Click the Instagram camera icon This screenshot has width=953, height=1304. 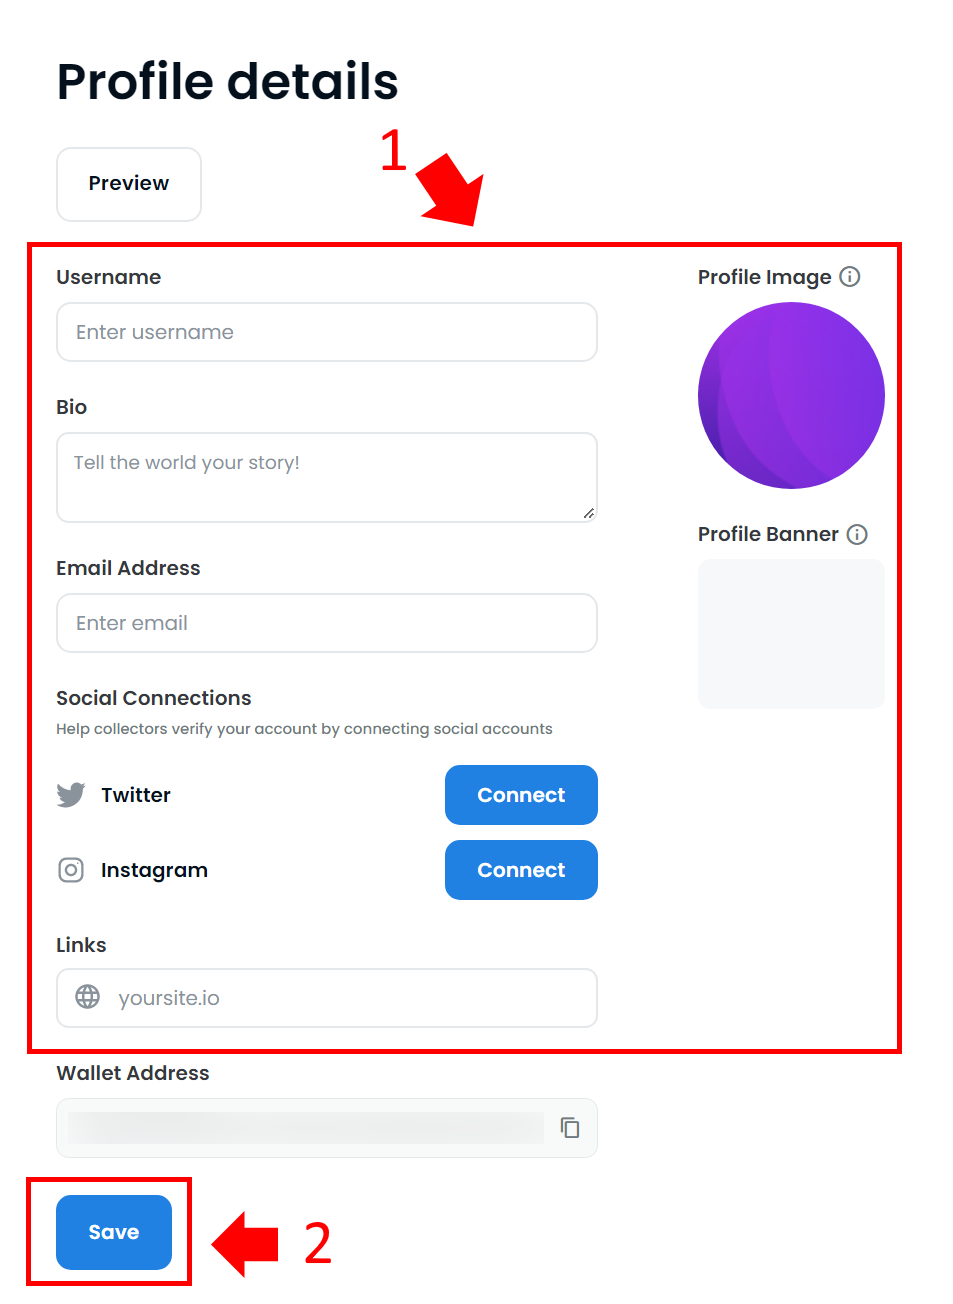71,870
